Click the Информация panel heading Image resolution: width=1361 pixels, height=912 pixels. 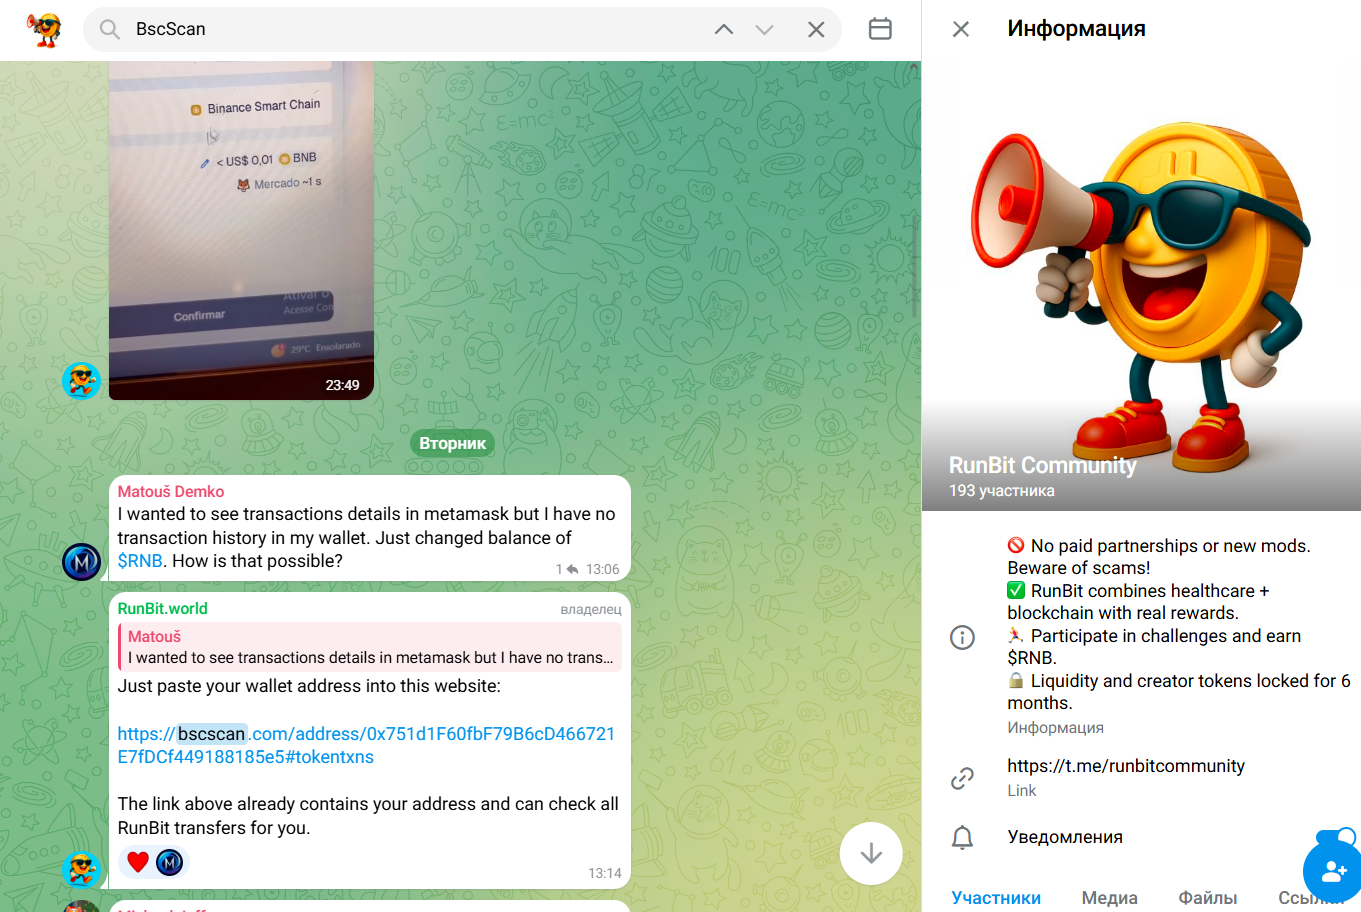point(1077,29)
